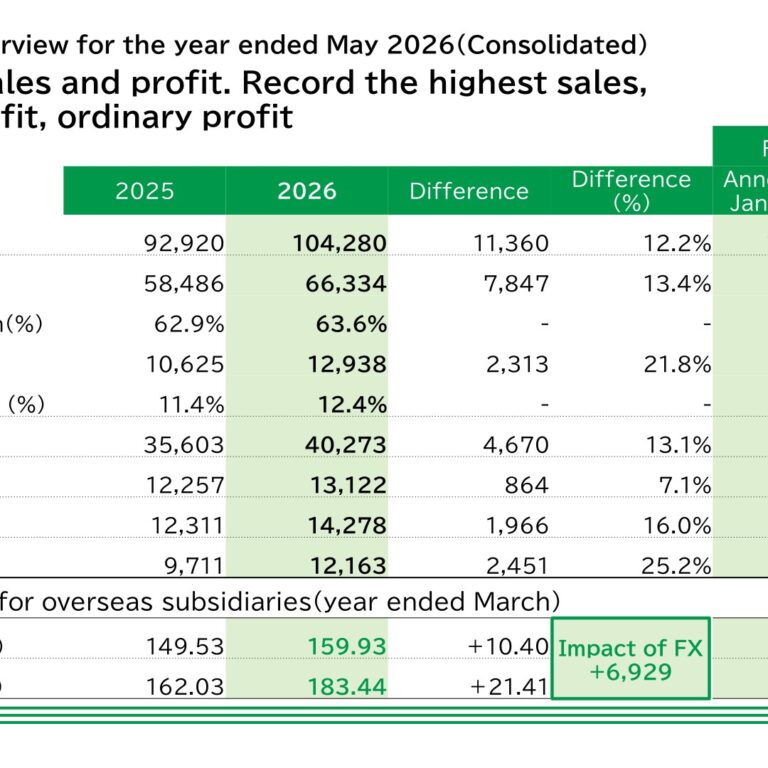The height and width of the screenshot is (768, 768).
Task: Select the margin 62.9%
Action: point(189,324)
